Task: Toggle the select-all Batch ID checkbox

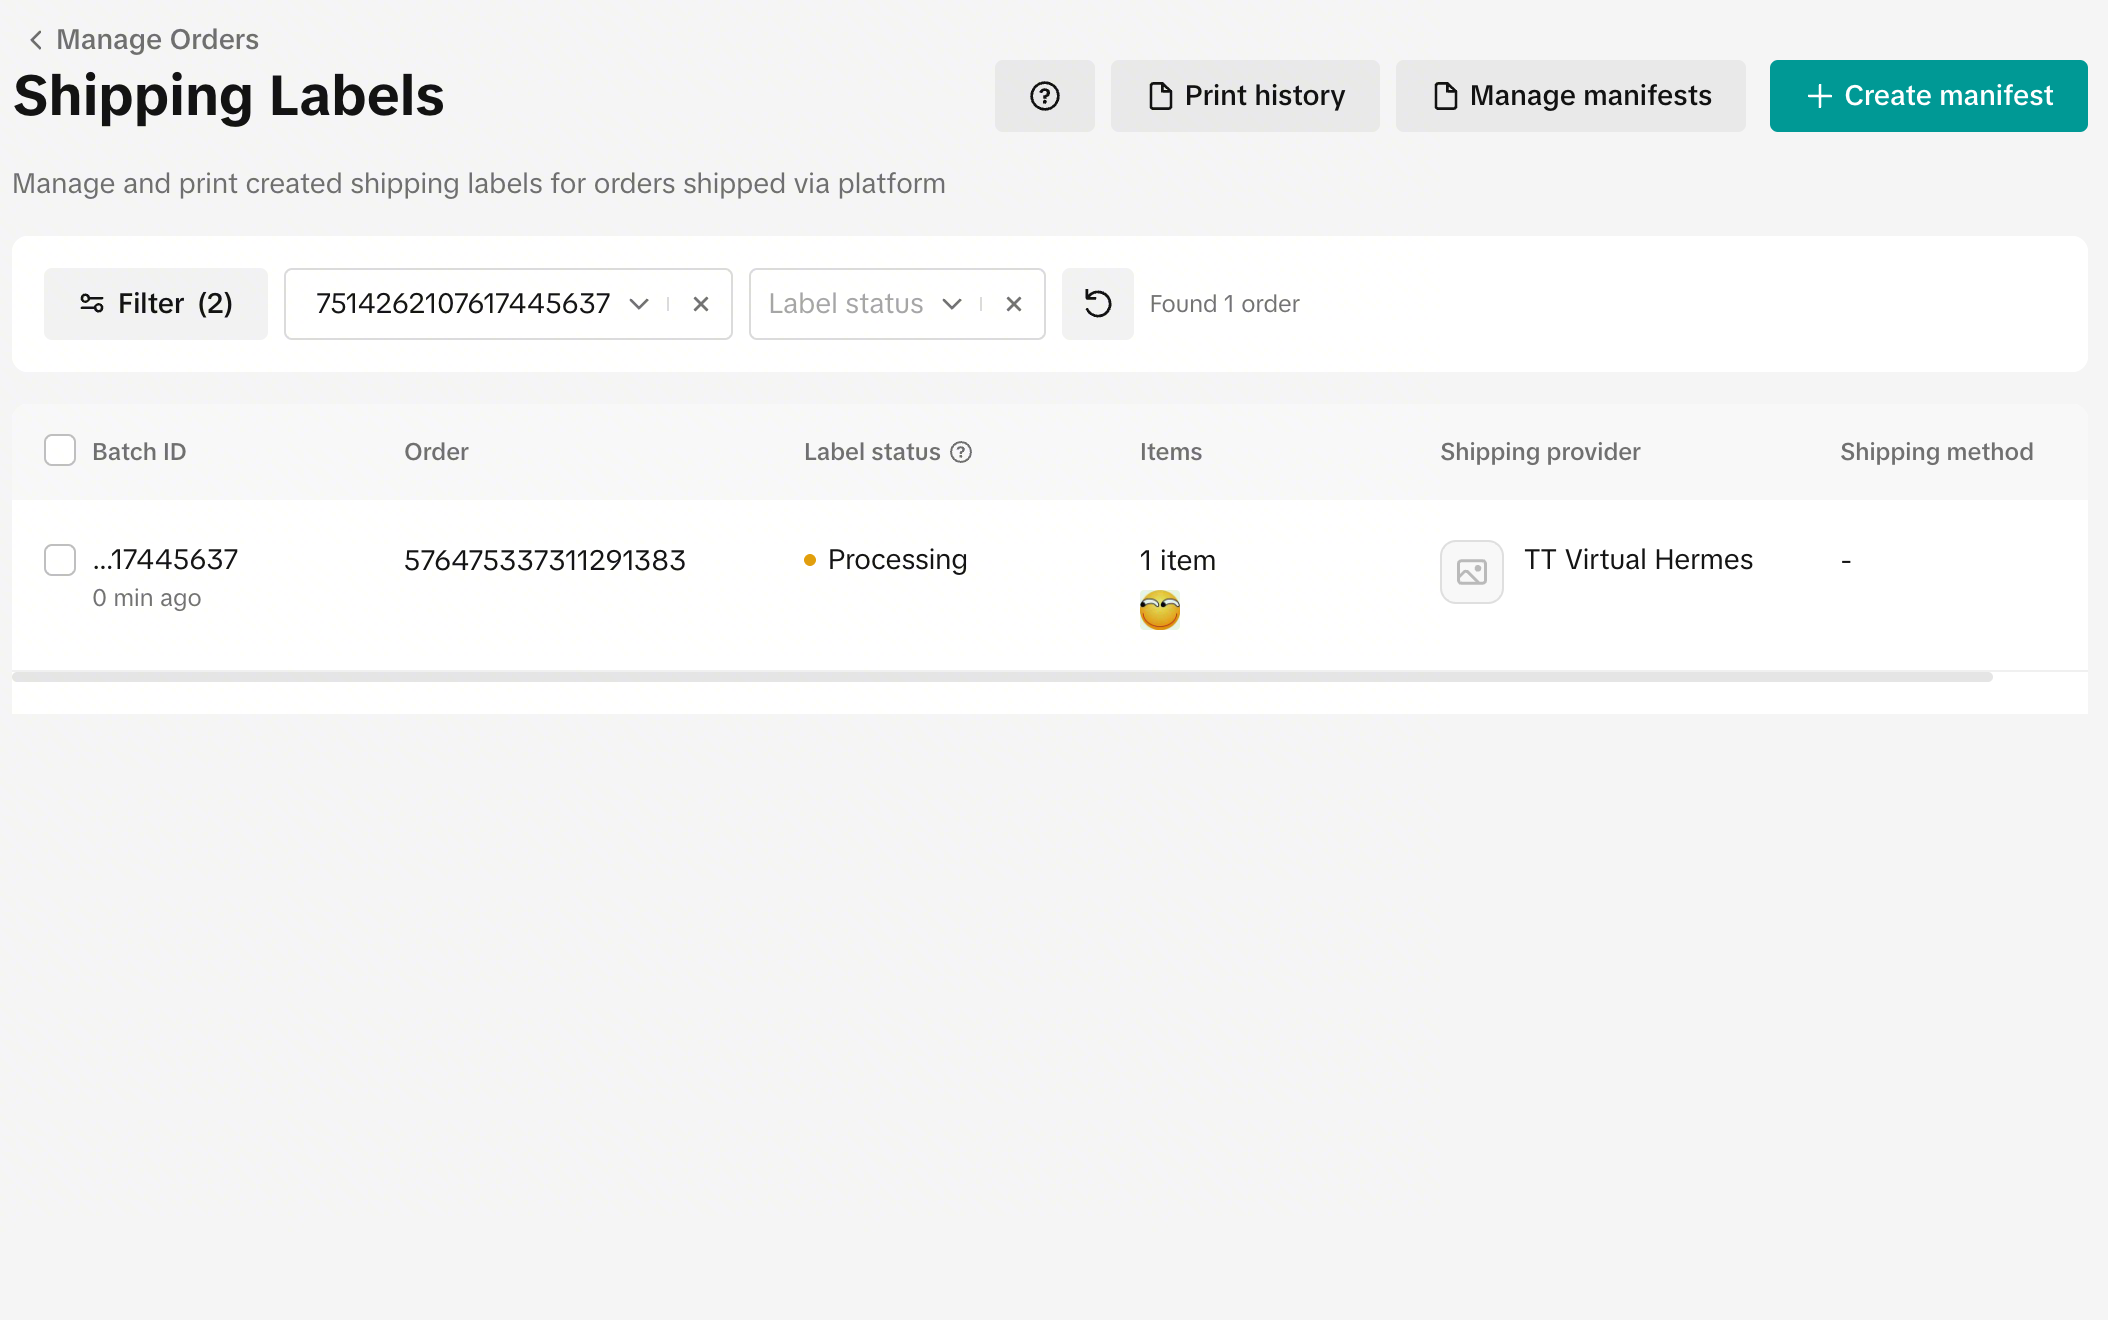Action: [60, 451]
